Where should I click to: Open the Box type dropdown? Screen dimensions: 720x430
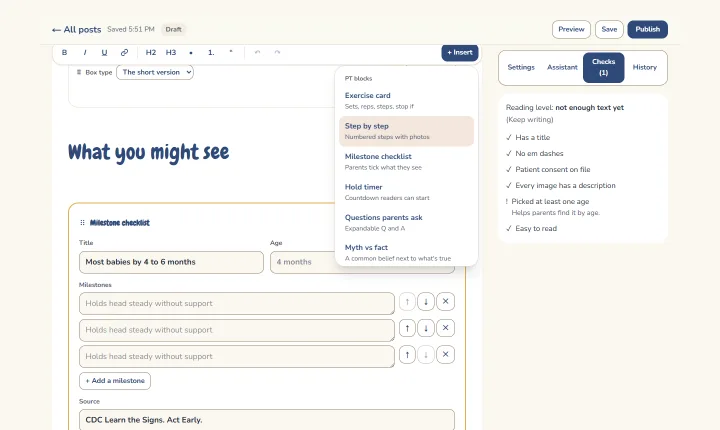(x=155, y=72)
